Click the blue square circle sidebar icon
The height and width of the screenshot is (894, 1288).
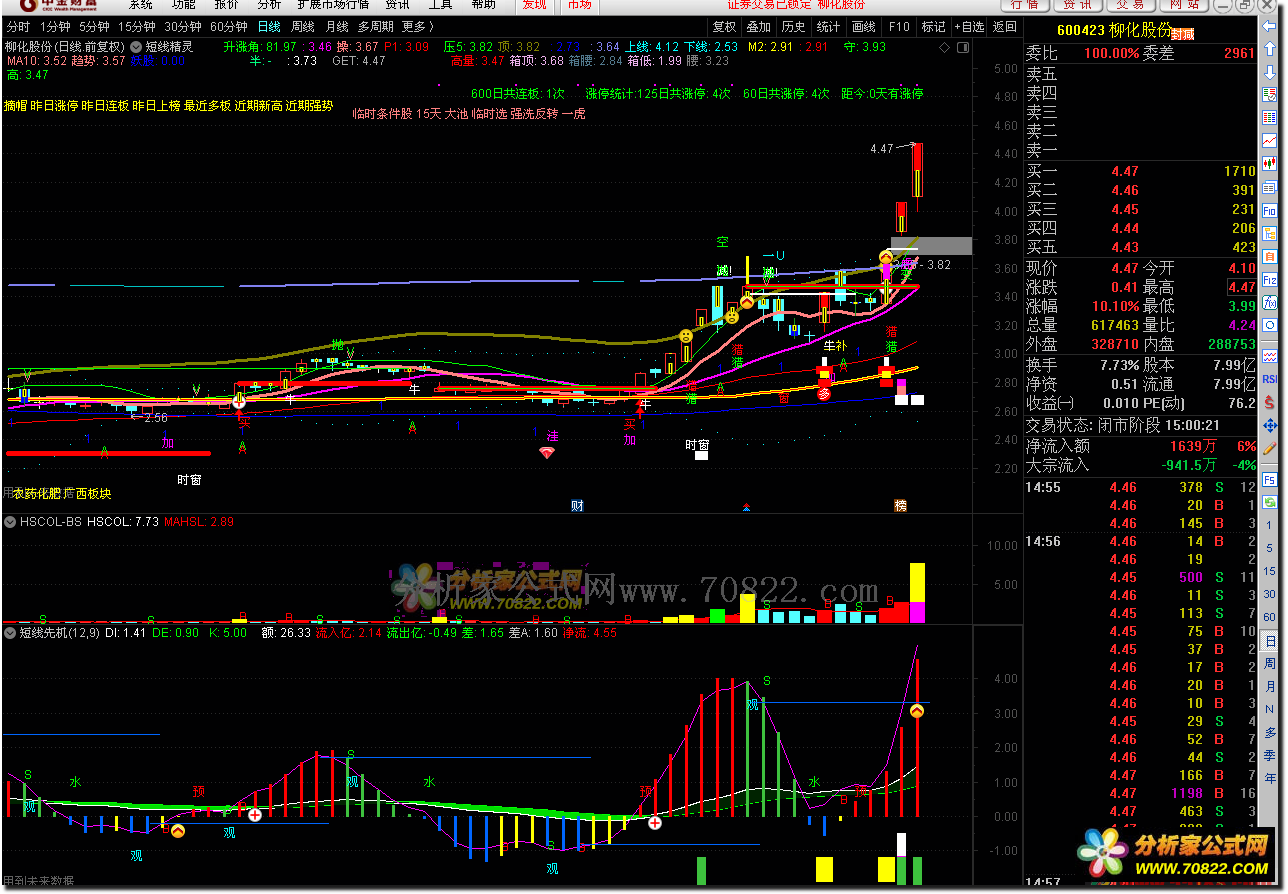tap(1269, 325)
